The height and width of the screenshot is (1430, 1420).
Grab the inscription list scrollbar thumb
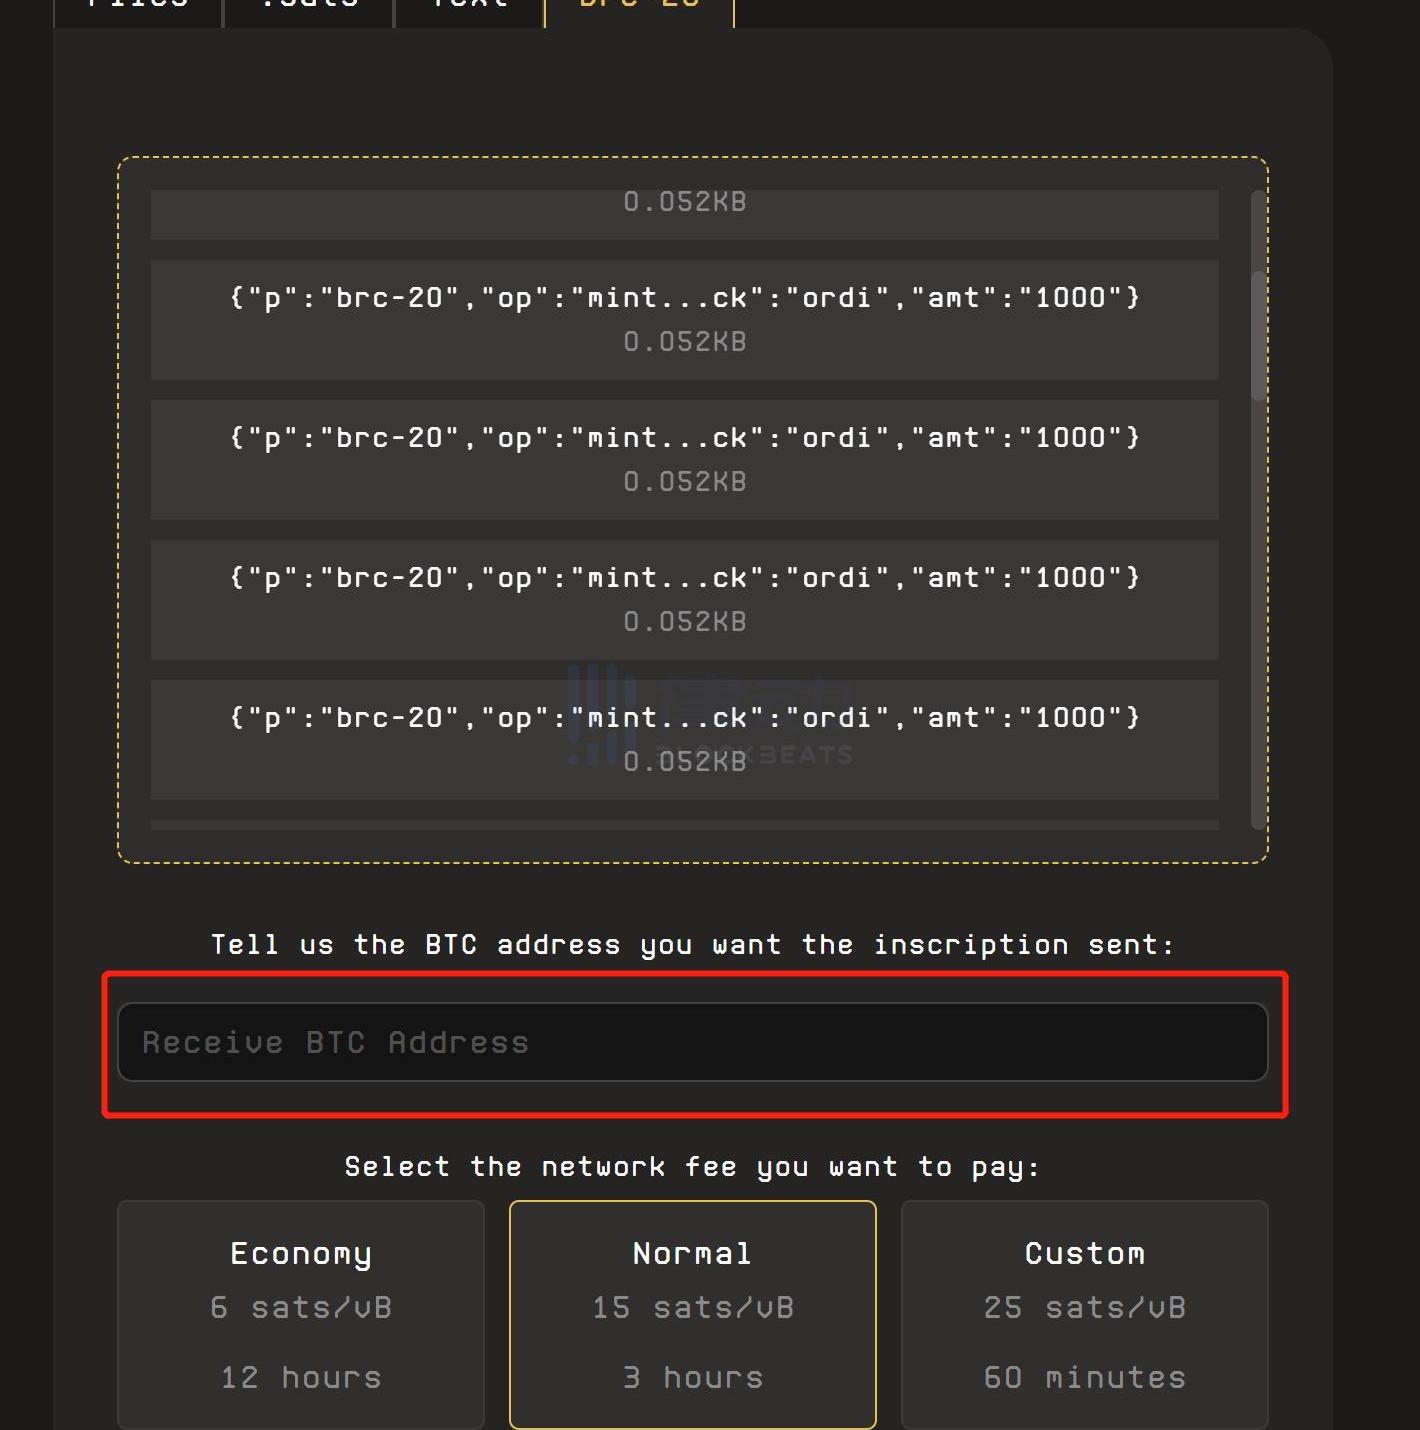1258,335
